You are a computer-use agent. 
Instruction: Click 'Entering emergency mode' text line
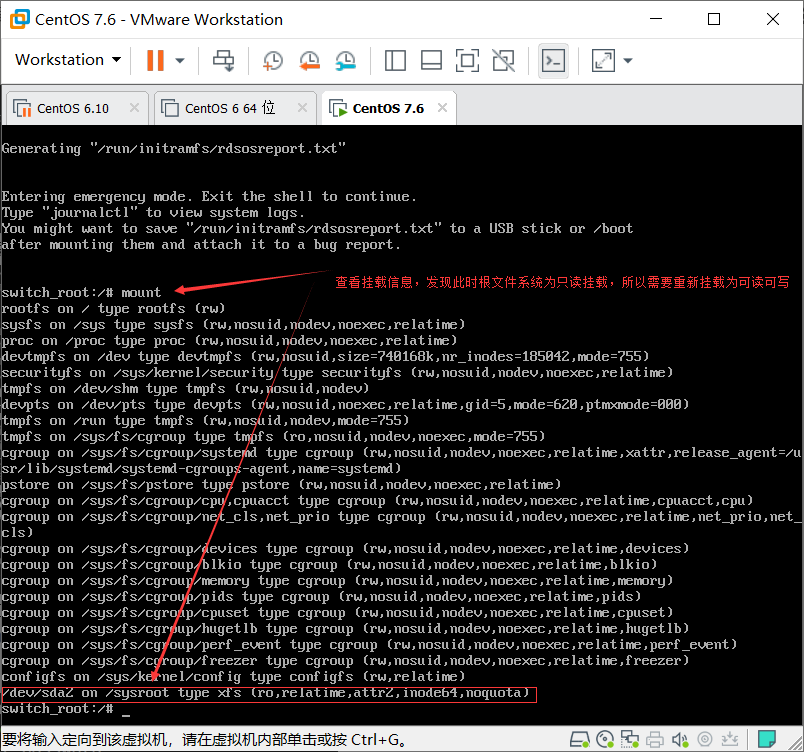[x=209, y=197]
